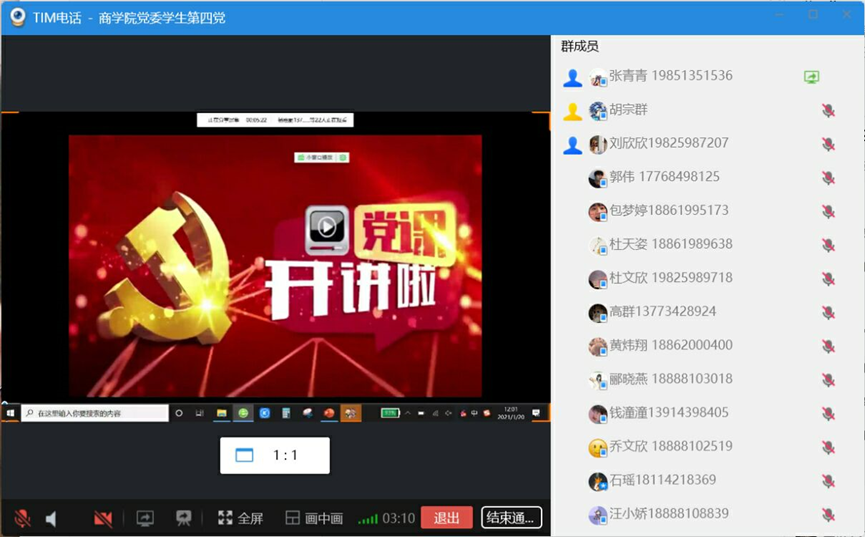
Task: Select member name 高群13773428924
Action: pyautogui.click(x=663, y=311)
